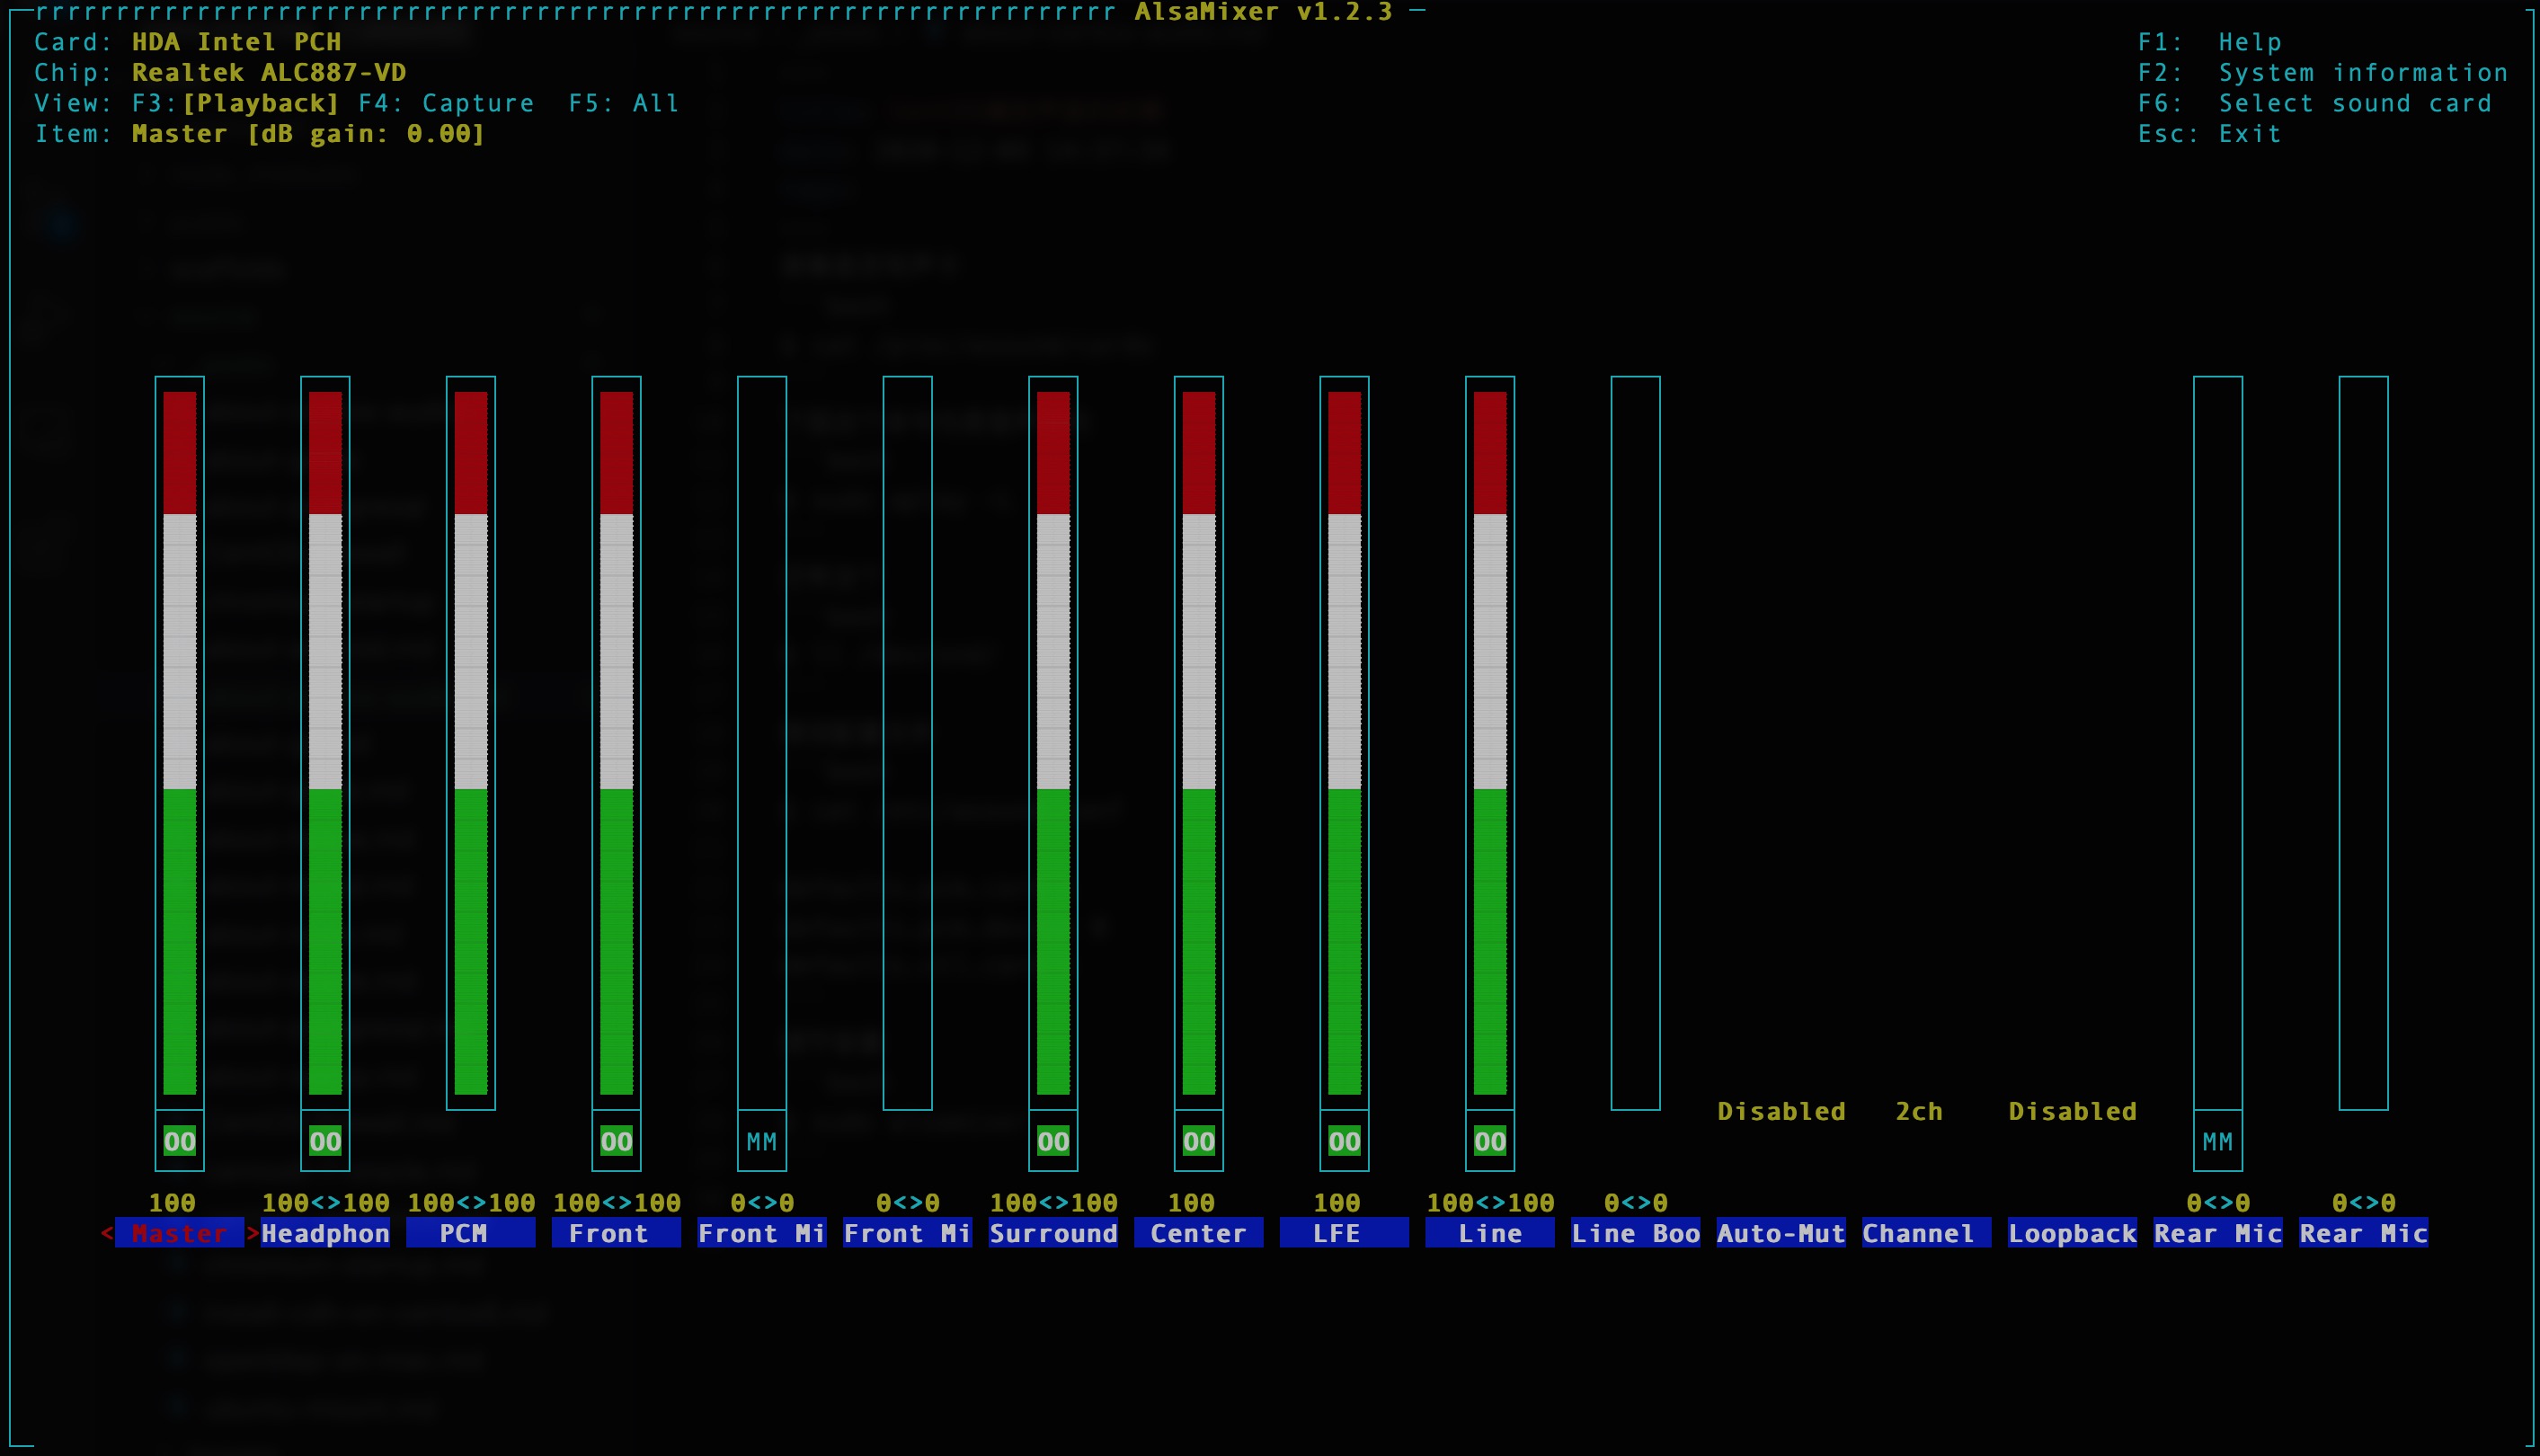Unmute the Rear Mic MM indicator
Viewport: 2540px width, 1456px height.
[x=2218, y=1141]
